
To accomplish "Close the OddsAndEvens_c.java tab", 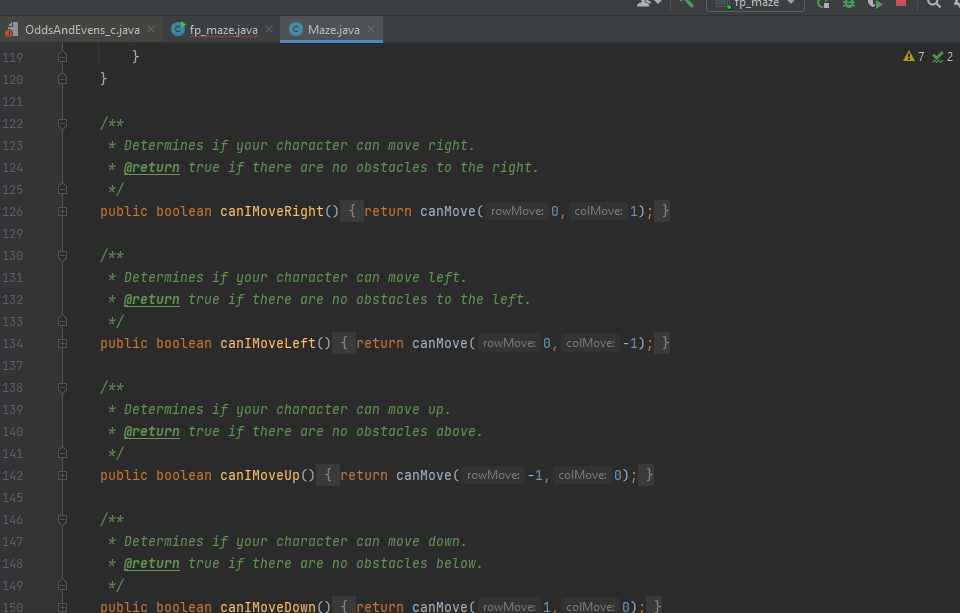I will click(x=151, y=29).
